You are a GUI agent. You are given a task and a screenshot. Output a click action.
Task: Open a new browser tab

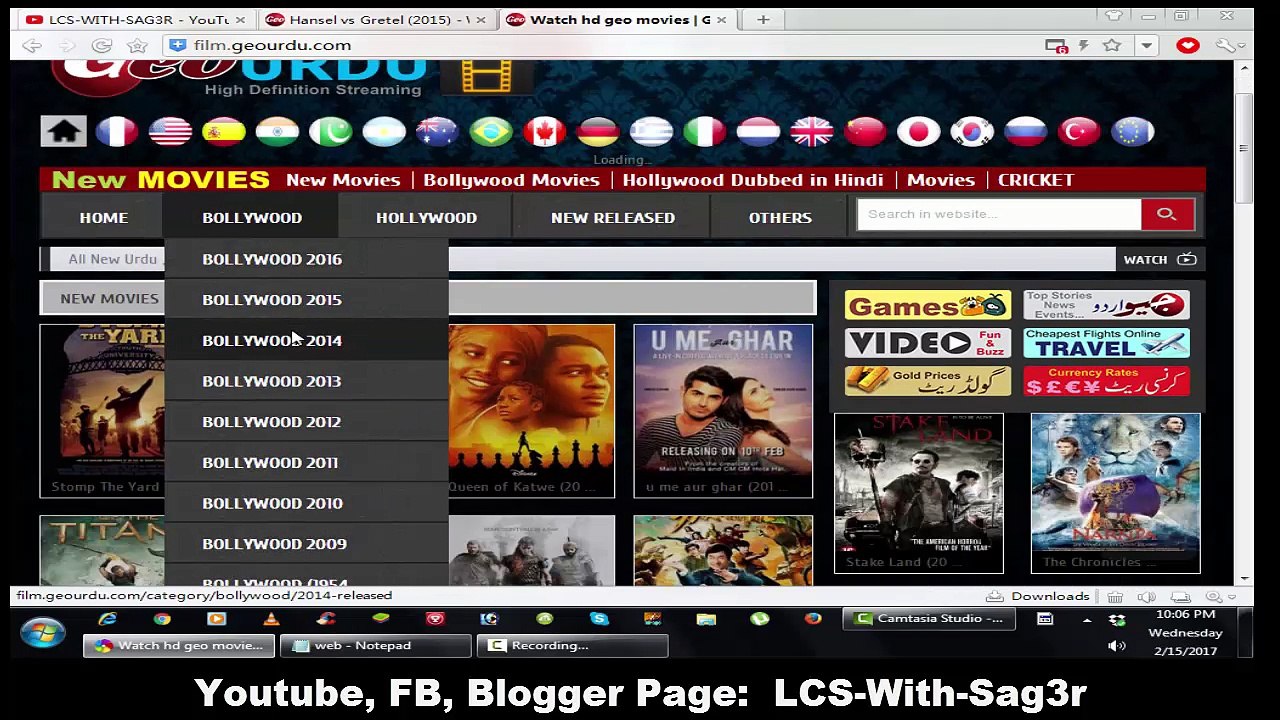click(x=763, y=19)
